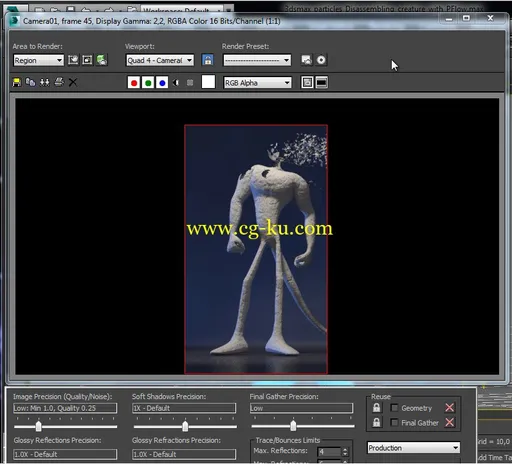Toggle the blue channel display
The image size is (512, 464).
tap(162, 83)
